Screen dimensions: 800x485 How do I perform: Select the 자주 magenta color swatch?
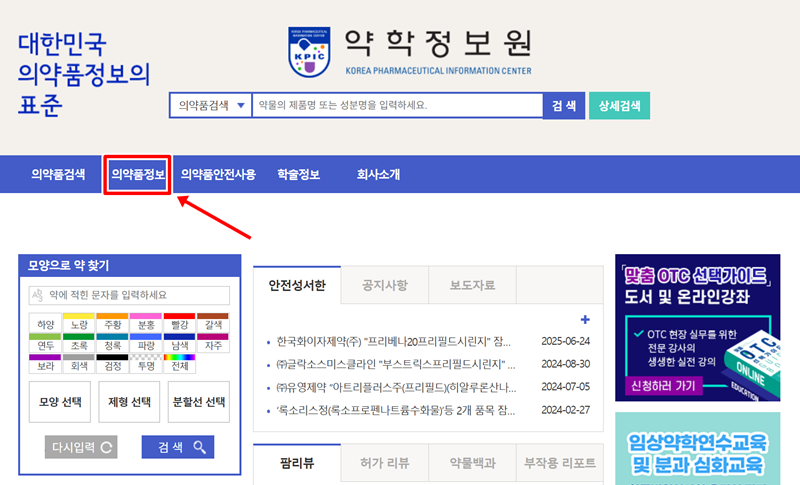(x=213, y=343)
